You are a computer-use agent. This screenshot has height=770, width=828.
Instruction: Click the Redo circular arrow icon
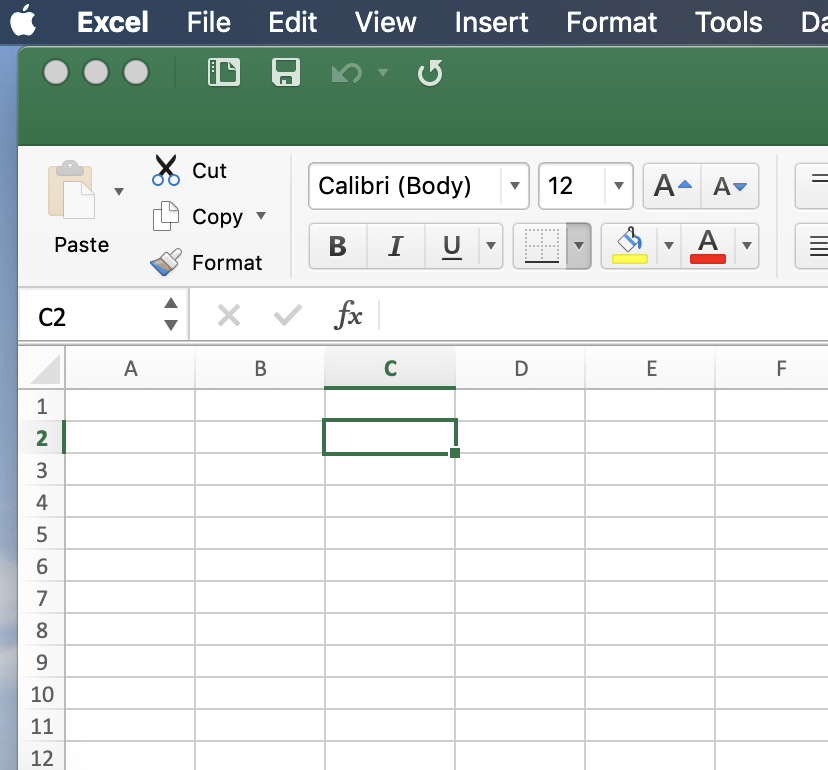coord(430,72)
